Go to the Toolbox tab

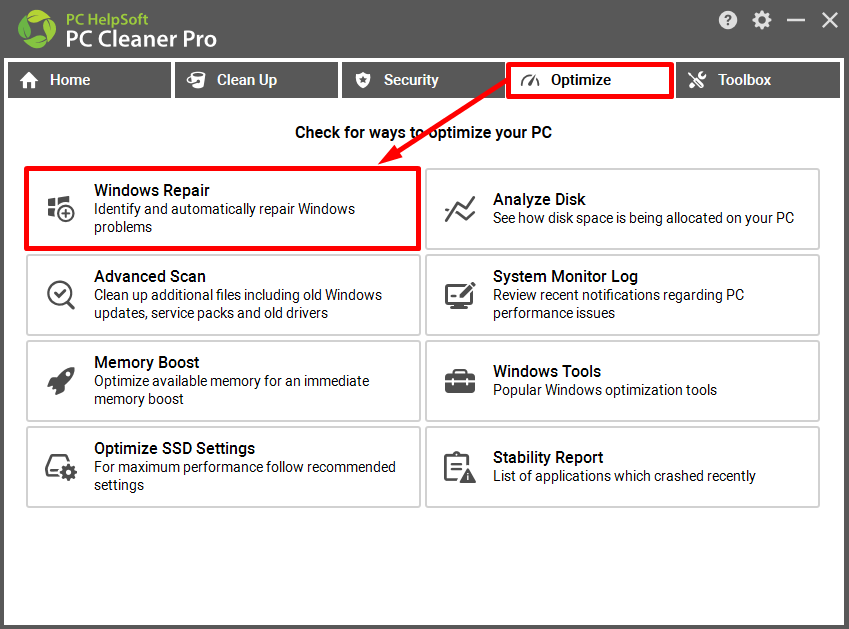pos(757,80)
